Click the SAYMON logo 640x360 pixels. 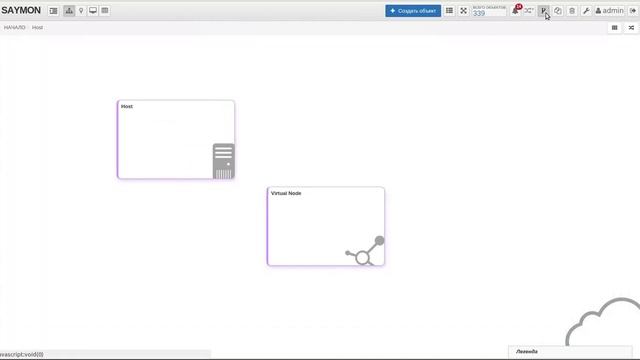[x=21, y=10]
